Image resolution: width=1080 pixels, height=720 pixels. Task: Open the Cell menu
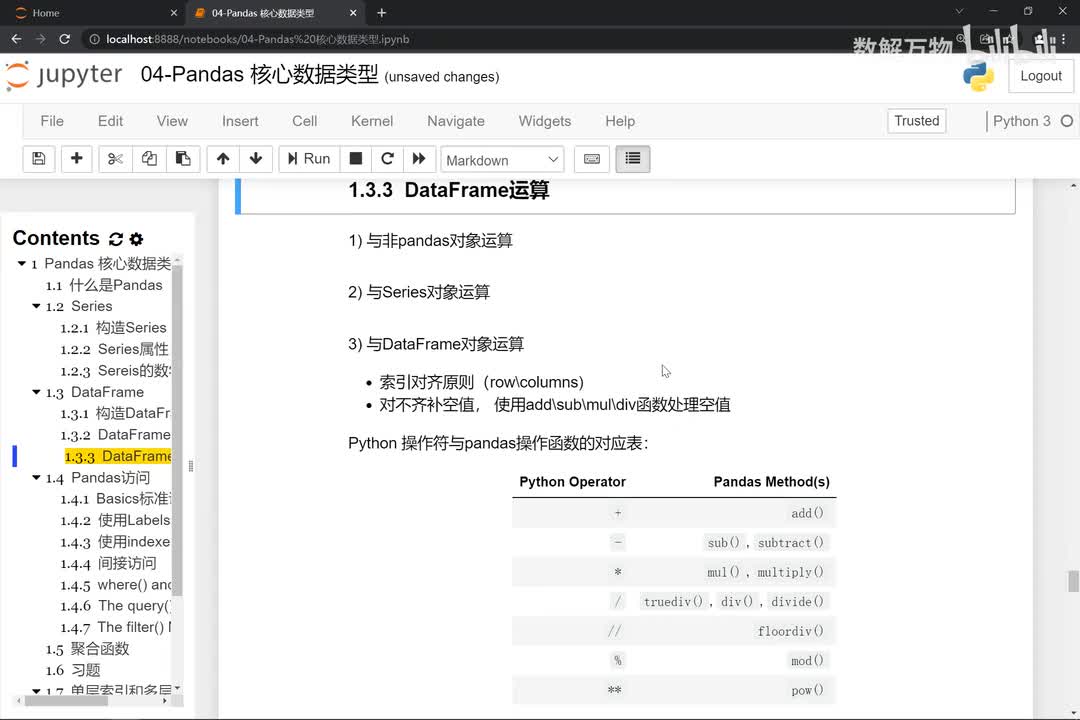(304, 121)
